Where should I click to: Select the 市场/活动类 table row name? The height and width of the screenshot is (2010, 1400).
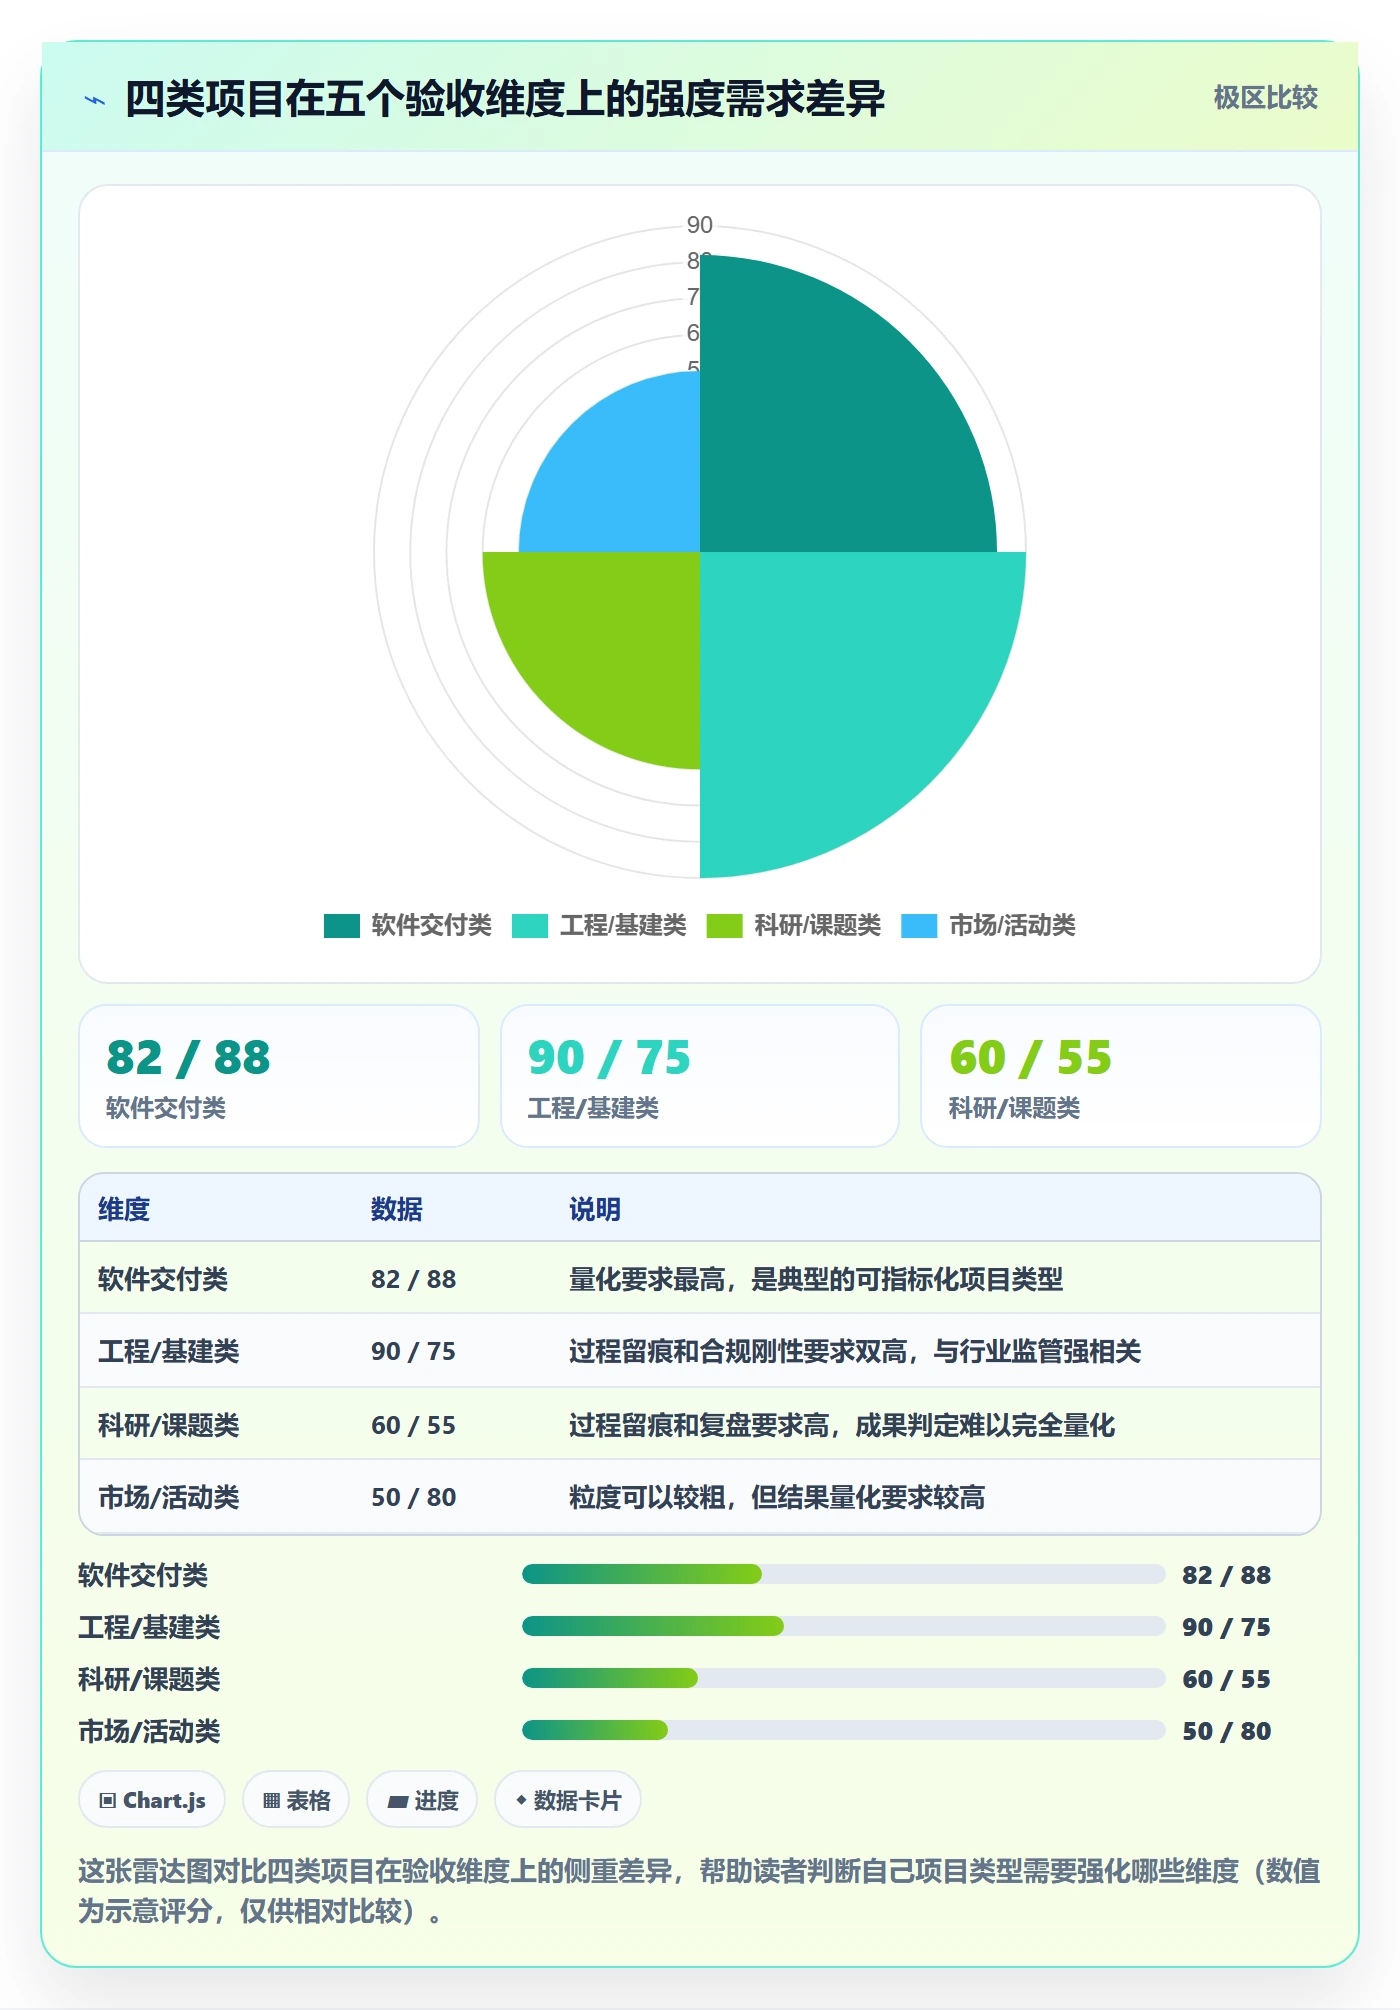tap(169, 1497)
